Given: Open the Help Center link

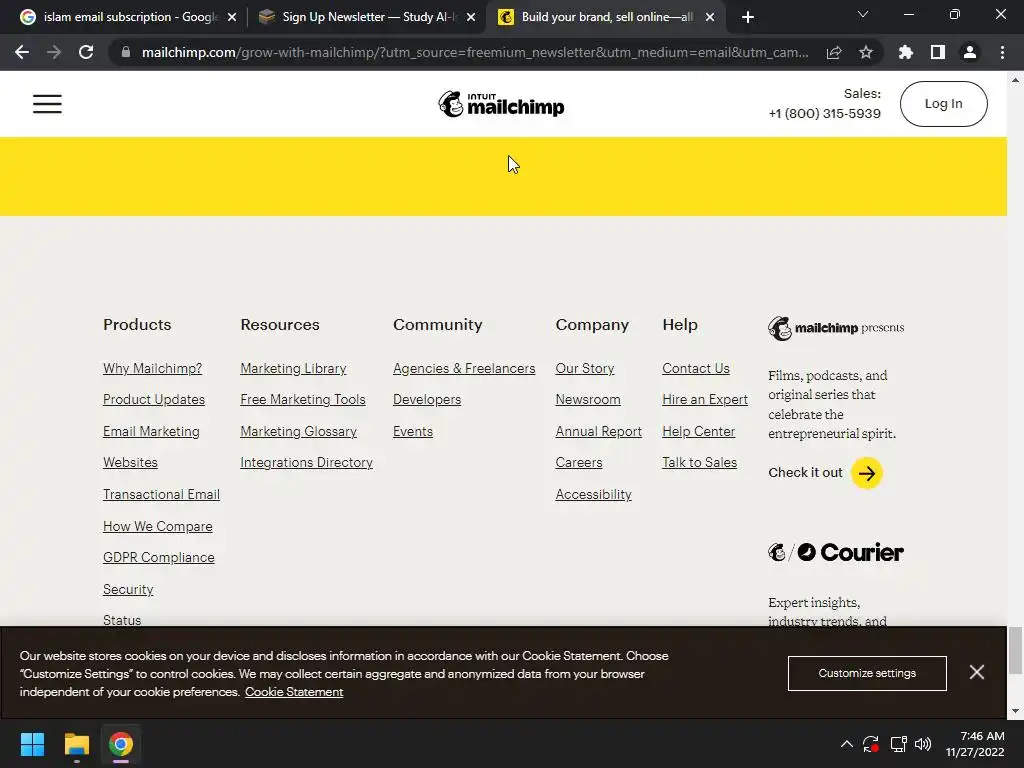Looking at the screenshot, I should [x=698, y=432].
